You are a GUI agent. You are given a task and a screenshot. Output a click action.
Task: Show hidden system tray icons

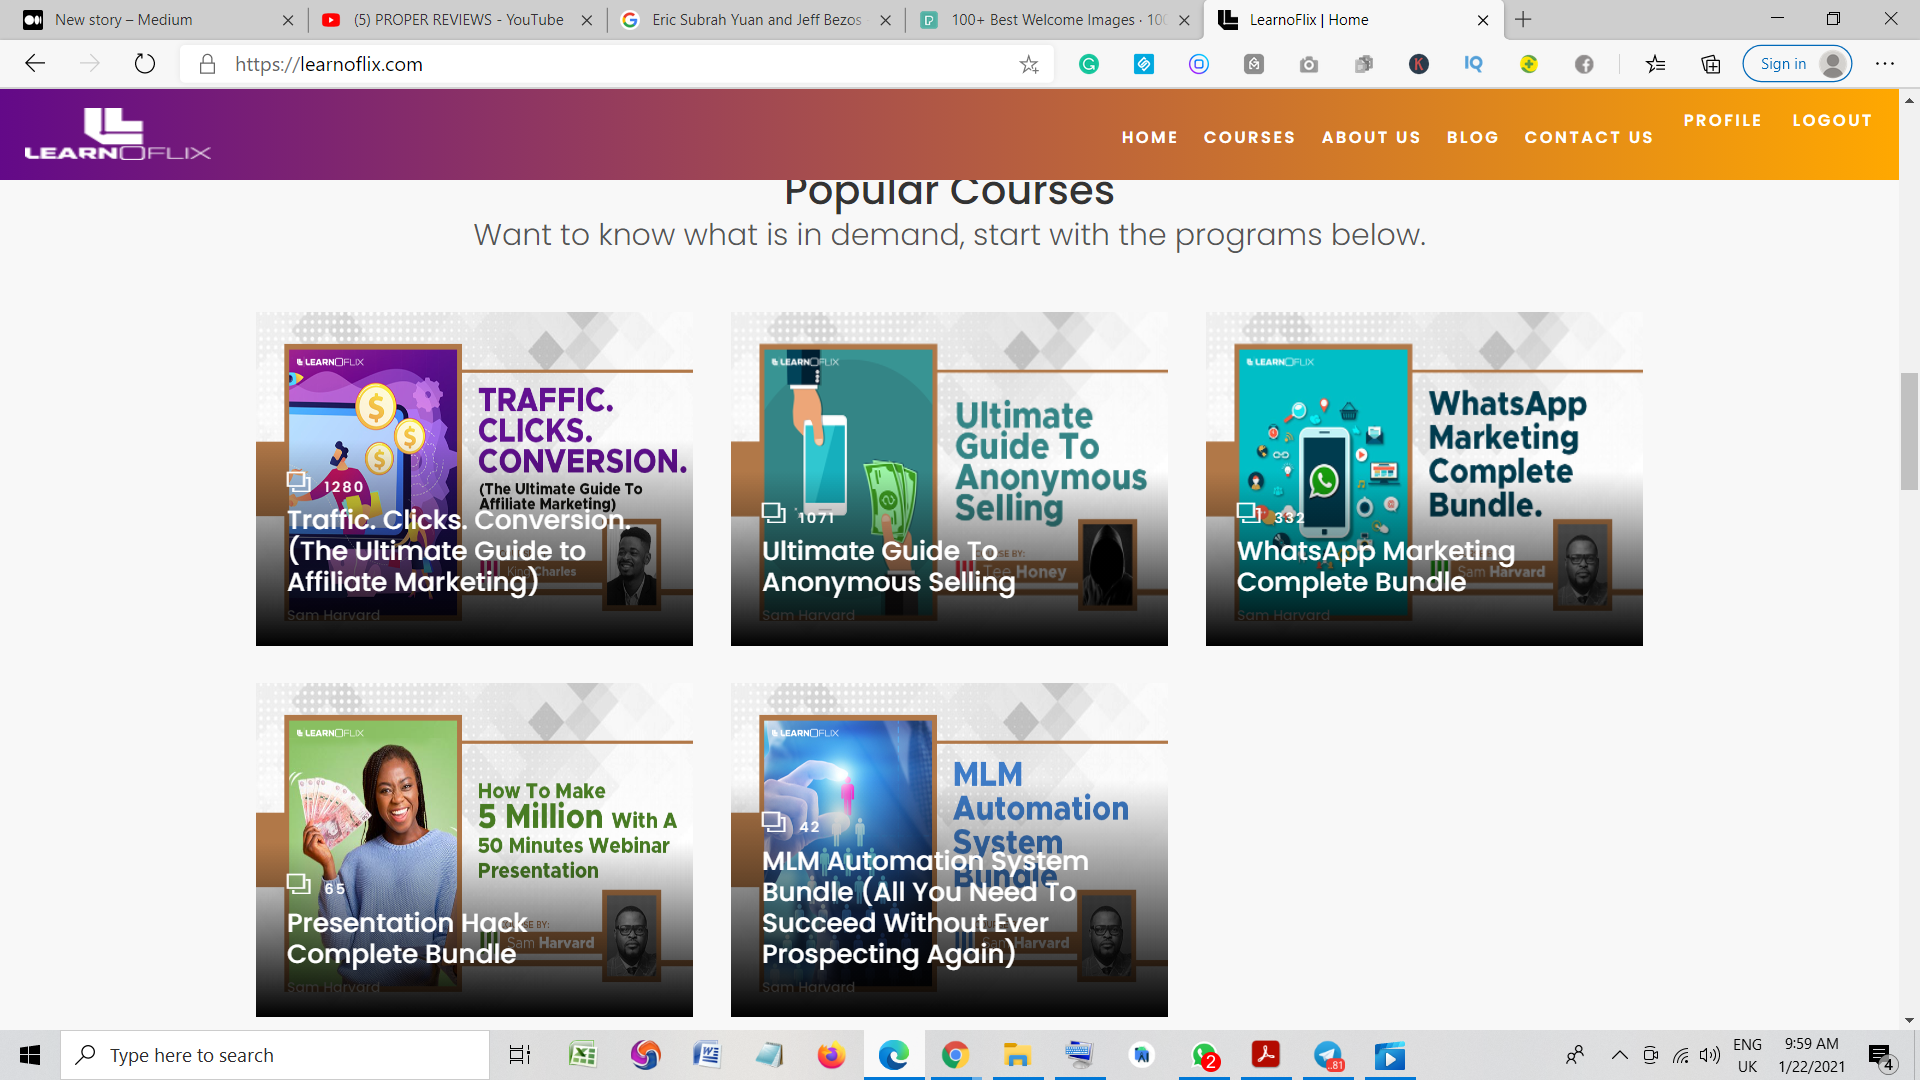coord(1620,1055)
